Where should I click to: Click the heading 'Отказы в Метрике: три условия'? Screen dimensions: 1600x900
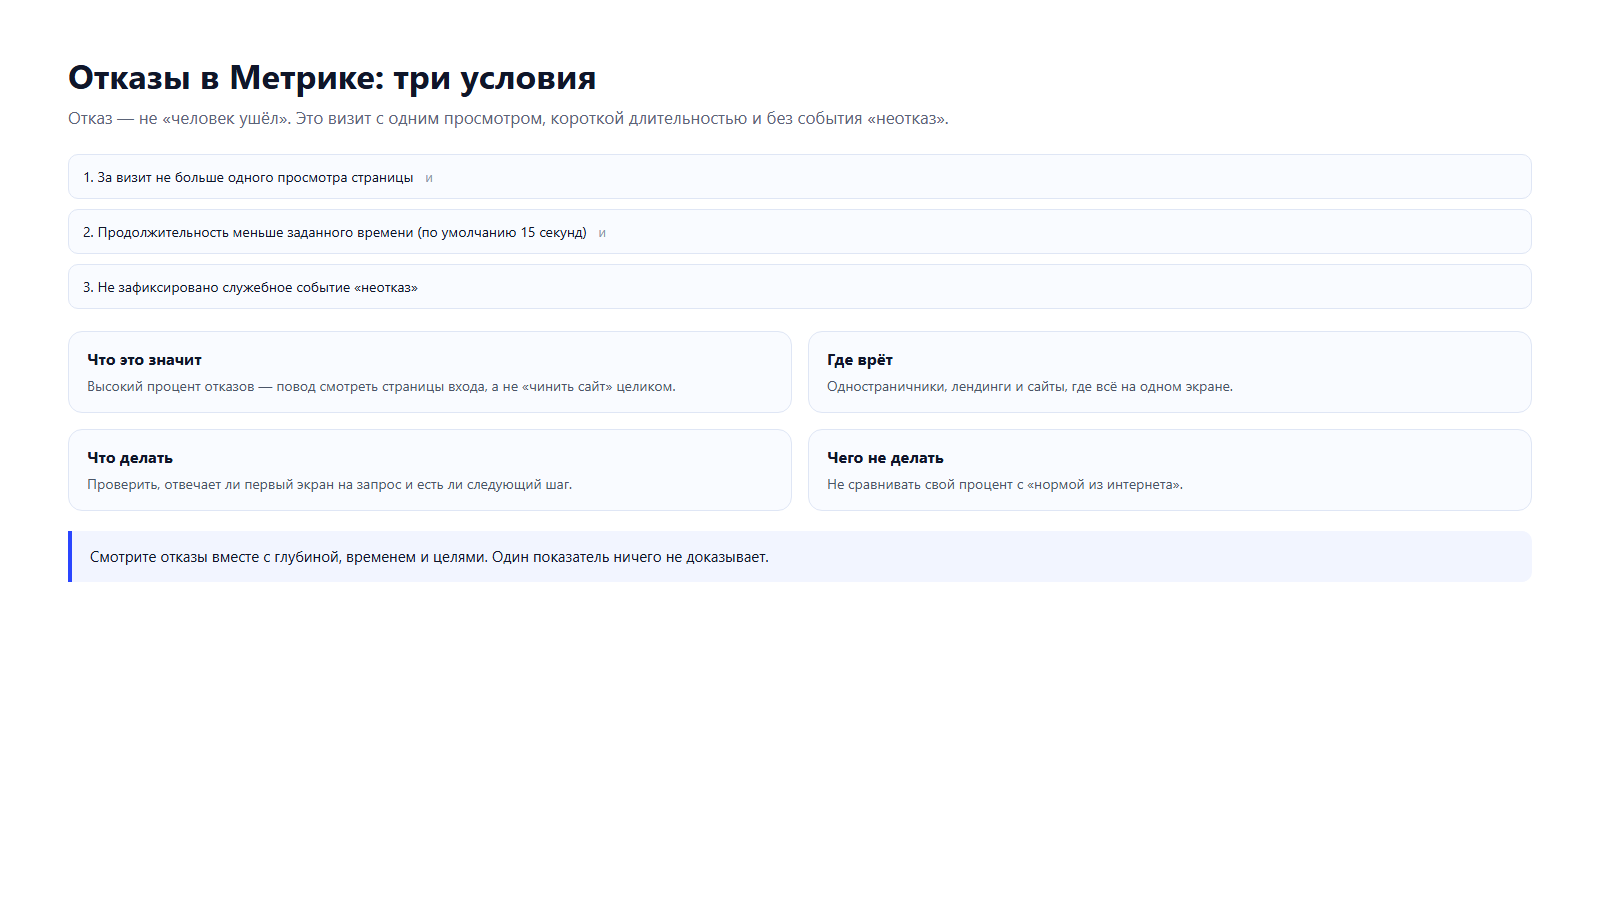coord(332,78)
